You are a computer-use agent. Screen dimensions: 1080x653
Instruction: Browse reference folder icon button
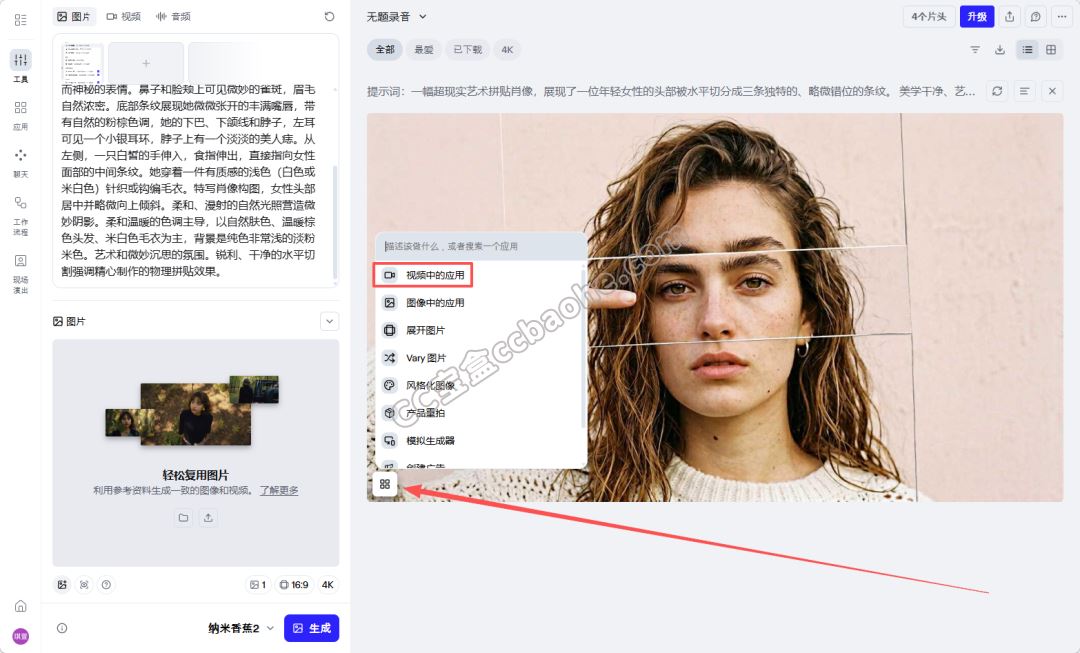pos(183,517)
